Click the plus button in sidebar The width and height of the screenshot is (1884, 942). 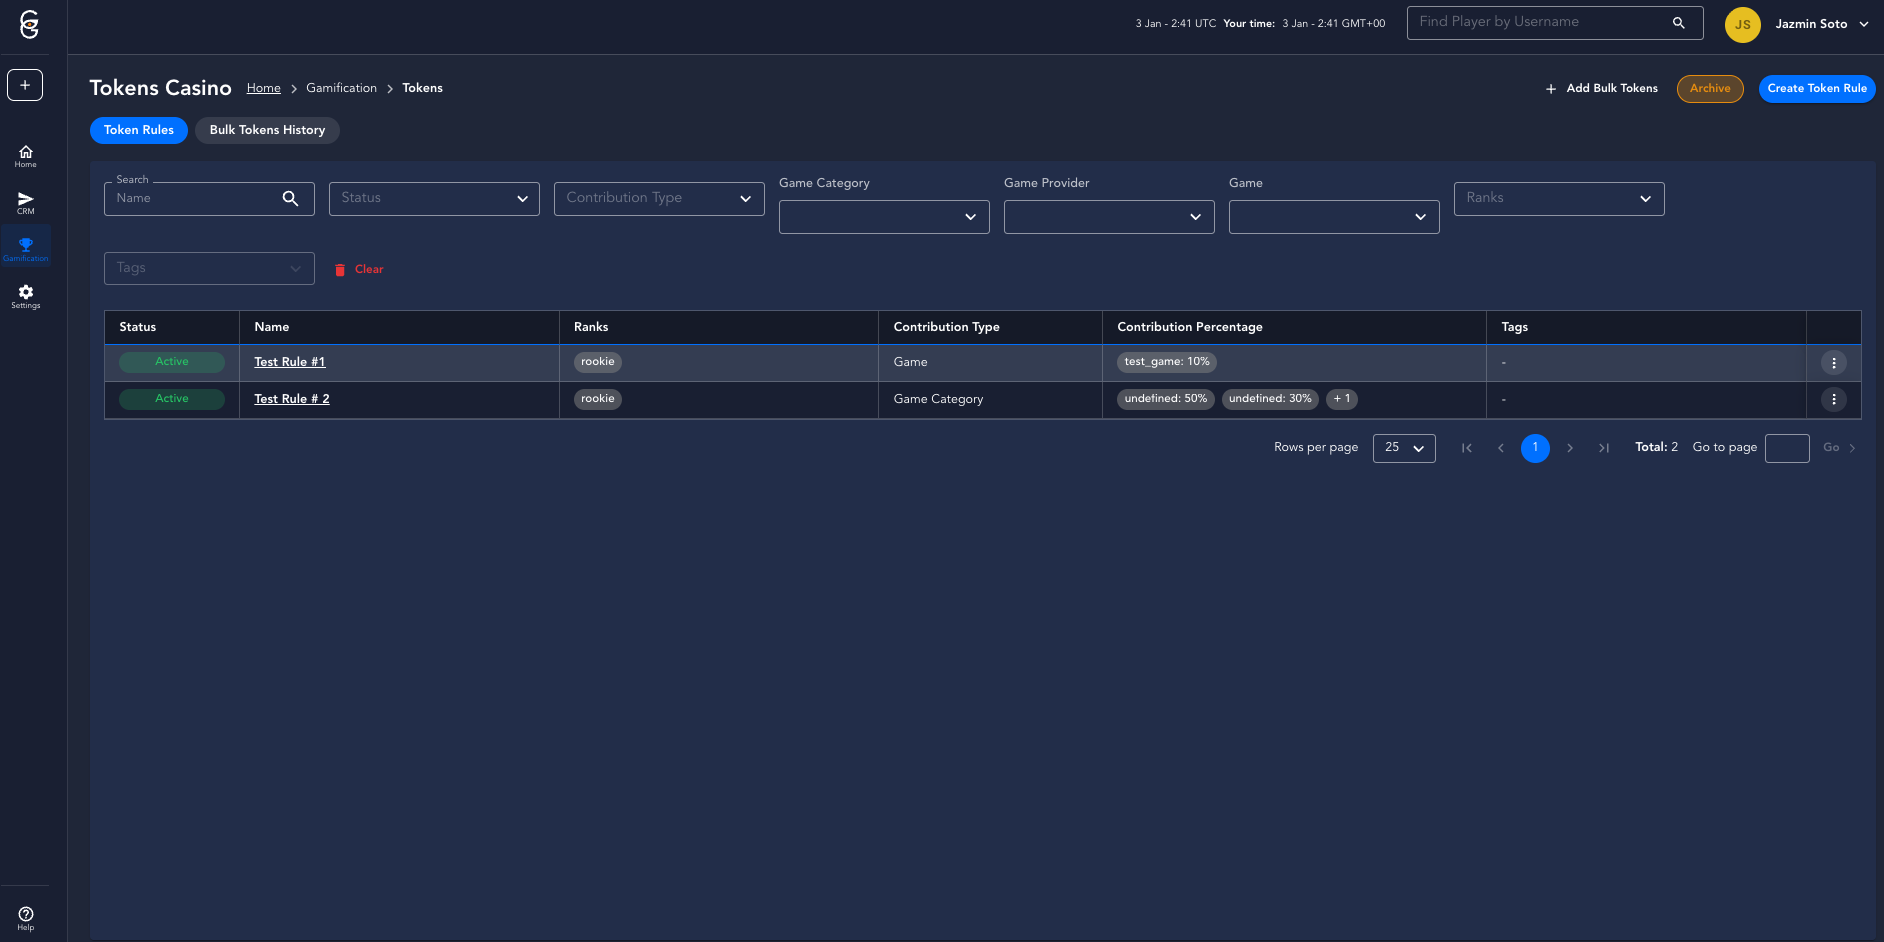click(x=25, y=85)
